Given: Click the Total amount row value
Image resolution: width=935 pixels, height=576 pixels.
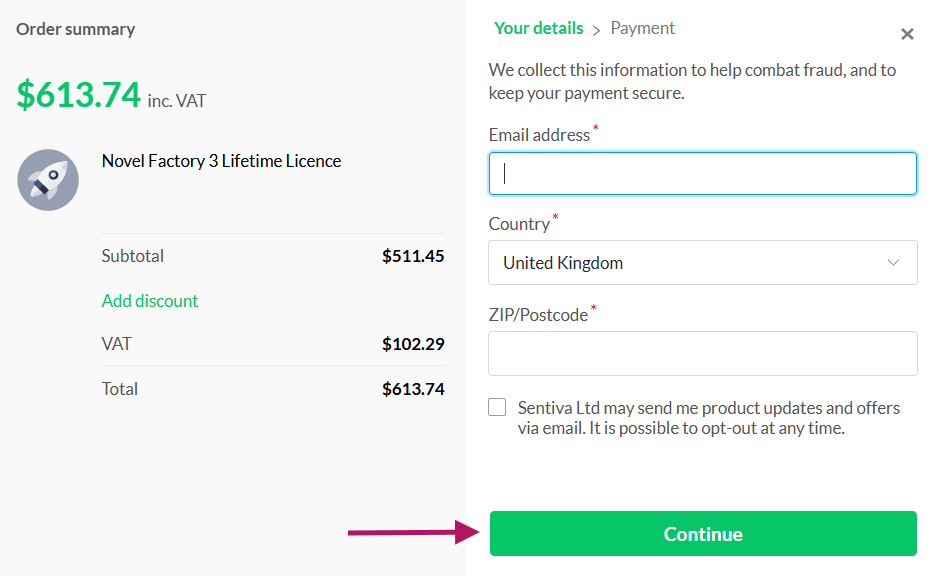Looking at the screenshot, I should (x=413, y=389).
